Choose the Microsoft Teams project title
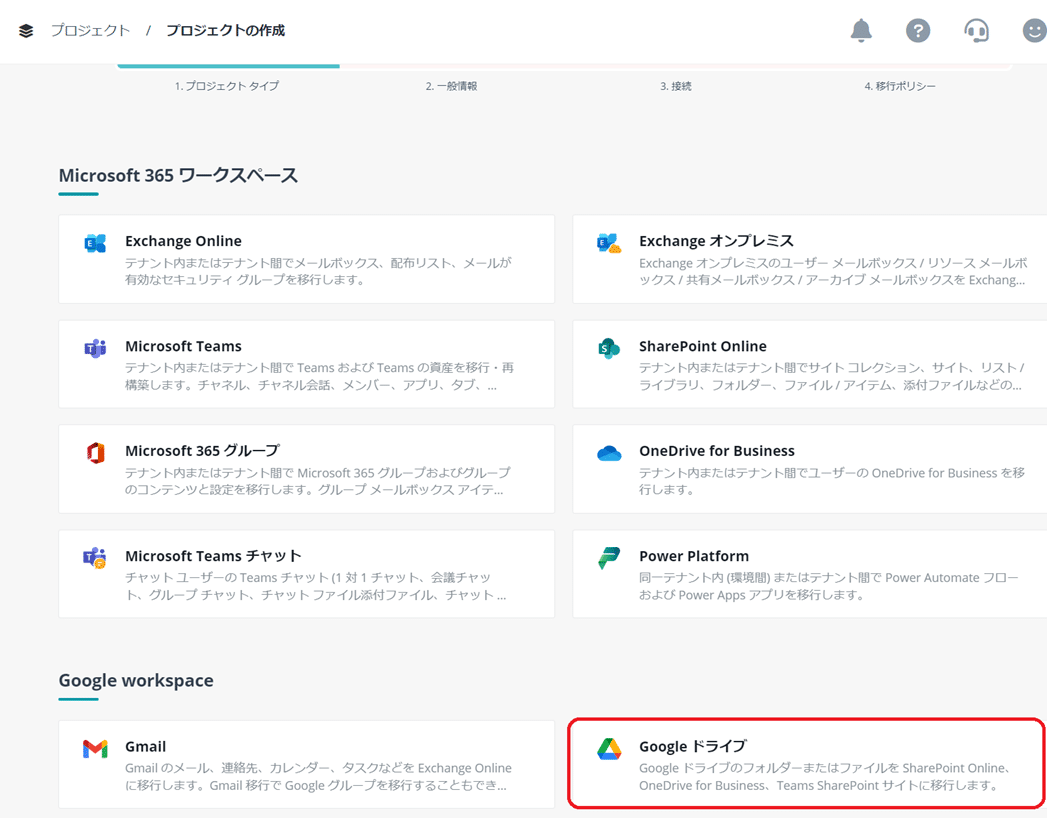The width and height of the screenshot is (1047, 818). coord(184,346)
